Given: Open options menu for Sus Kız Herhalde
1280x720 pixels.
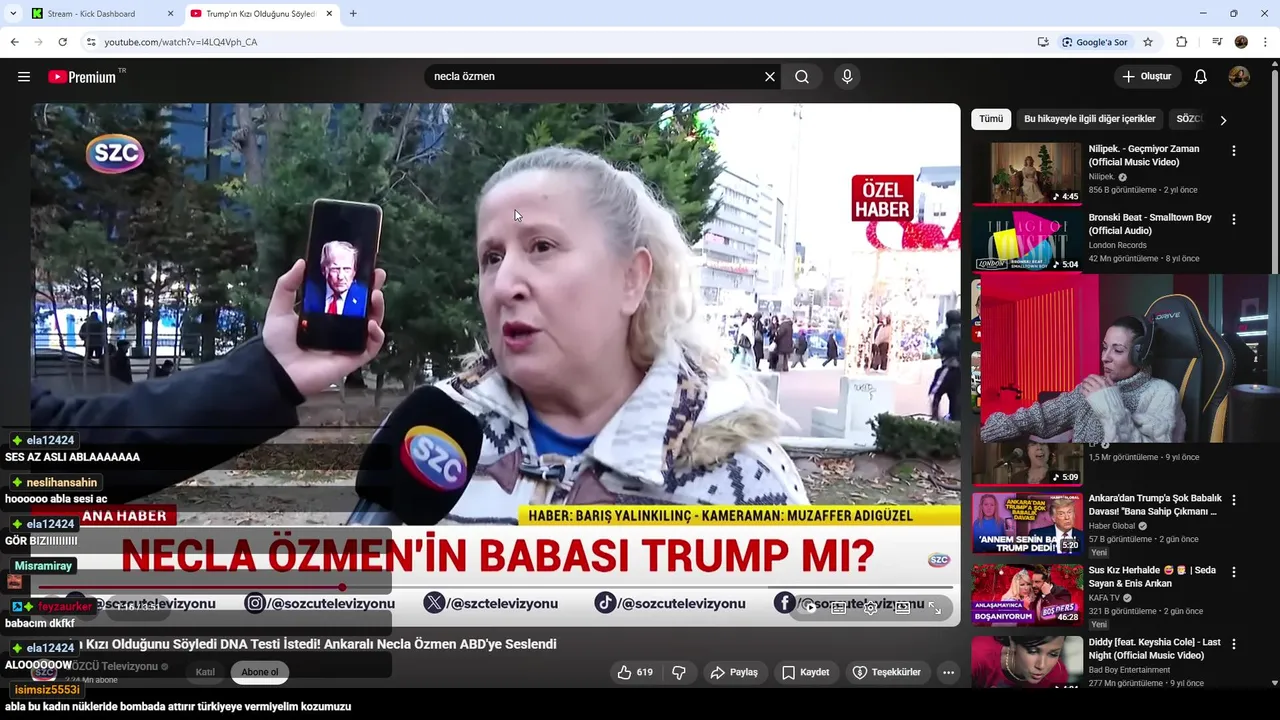Looking at the screenshot, I should (1233, 572).
